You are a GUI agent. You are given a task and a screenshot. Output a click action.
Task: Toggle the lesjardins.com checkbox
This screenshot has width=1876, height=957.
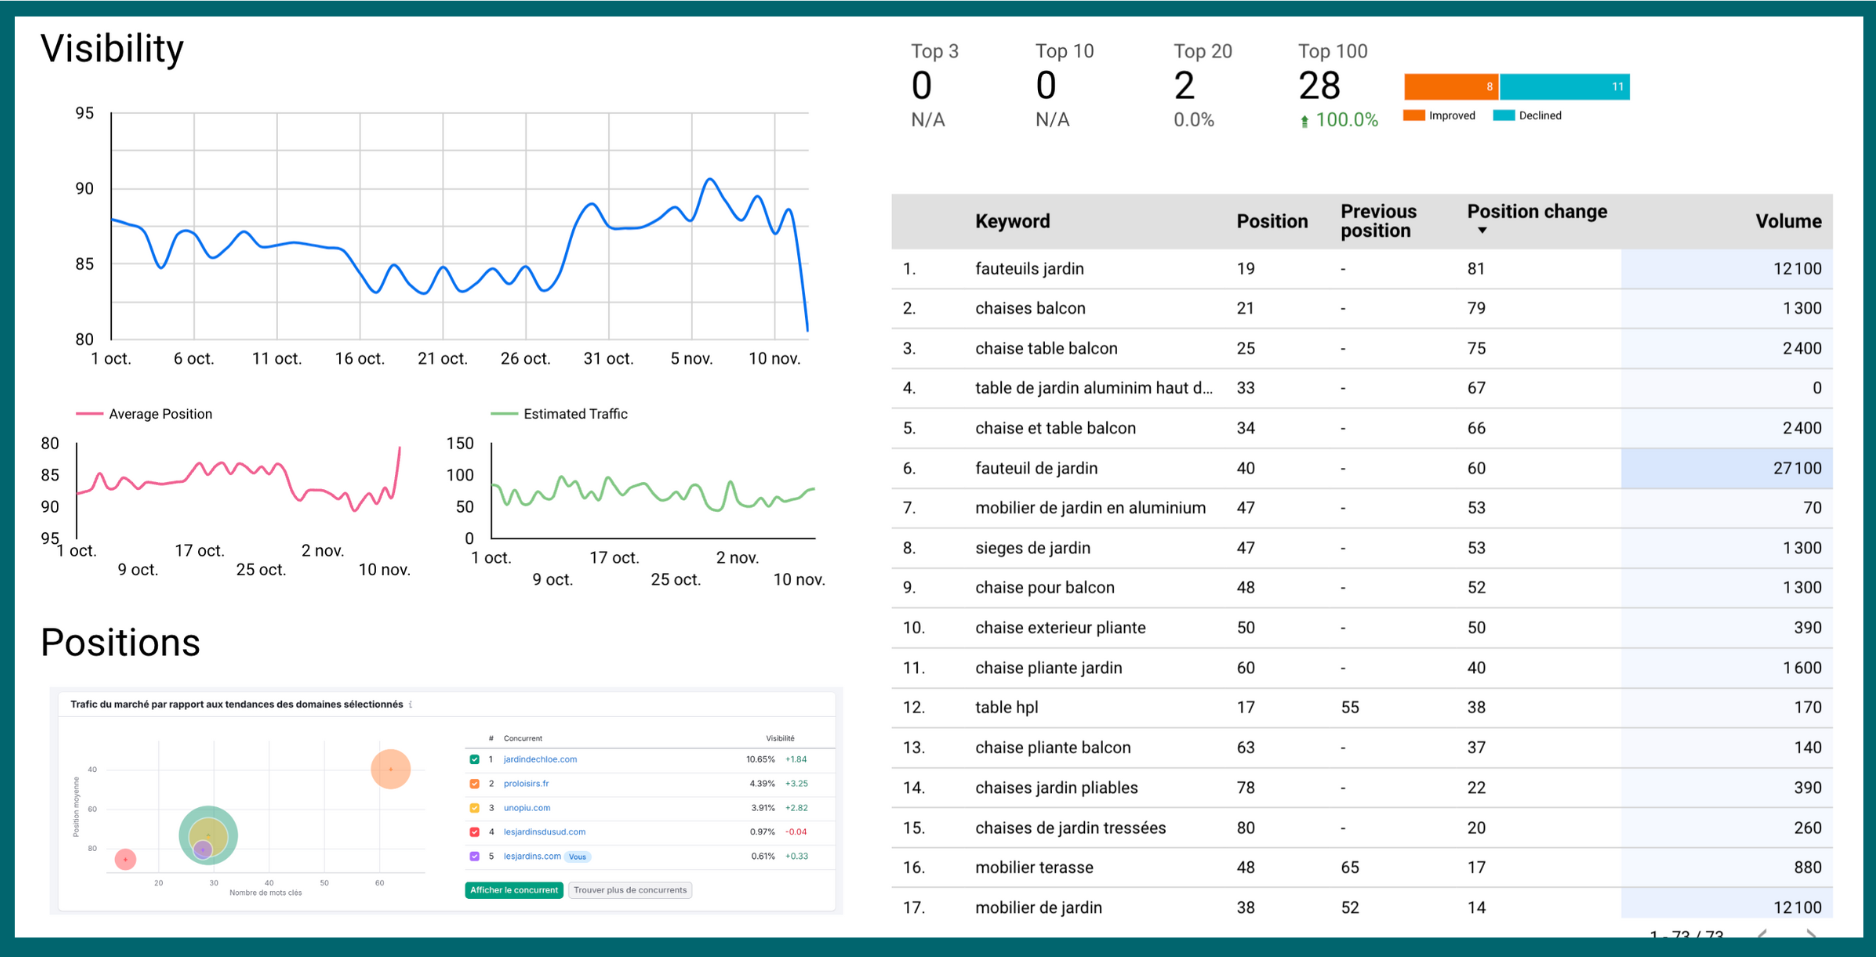tap(474, 856)
